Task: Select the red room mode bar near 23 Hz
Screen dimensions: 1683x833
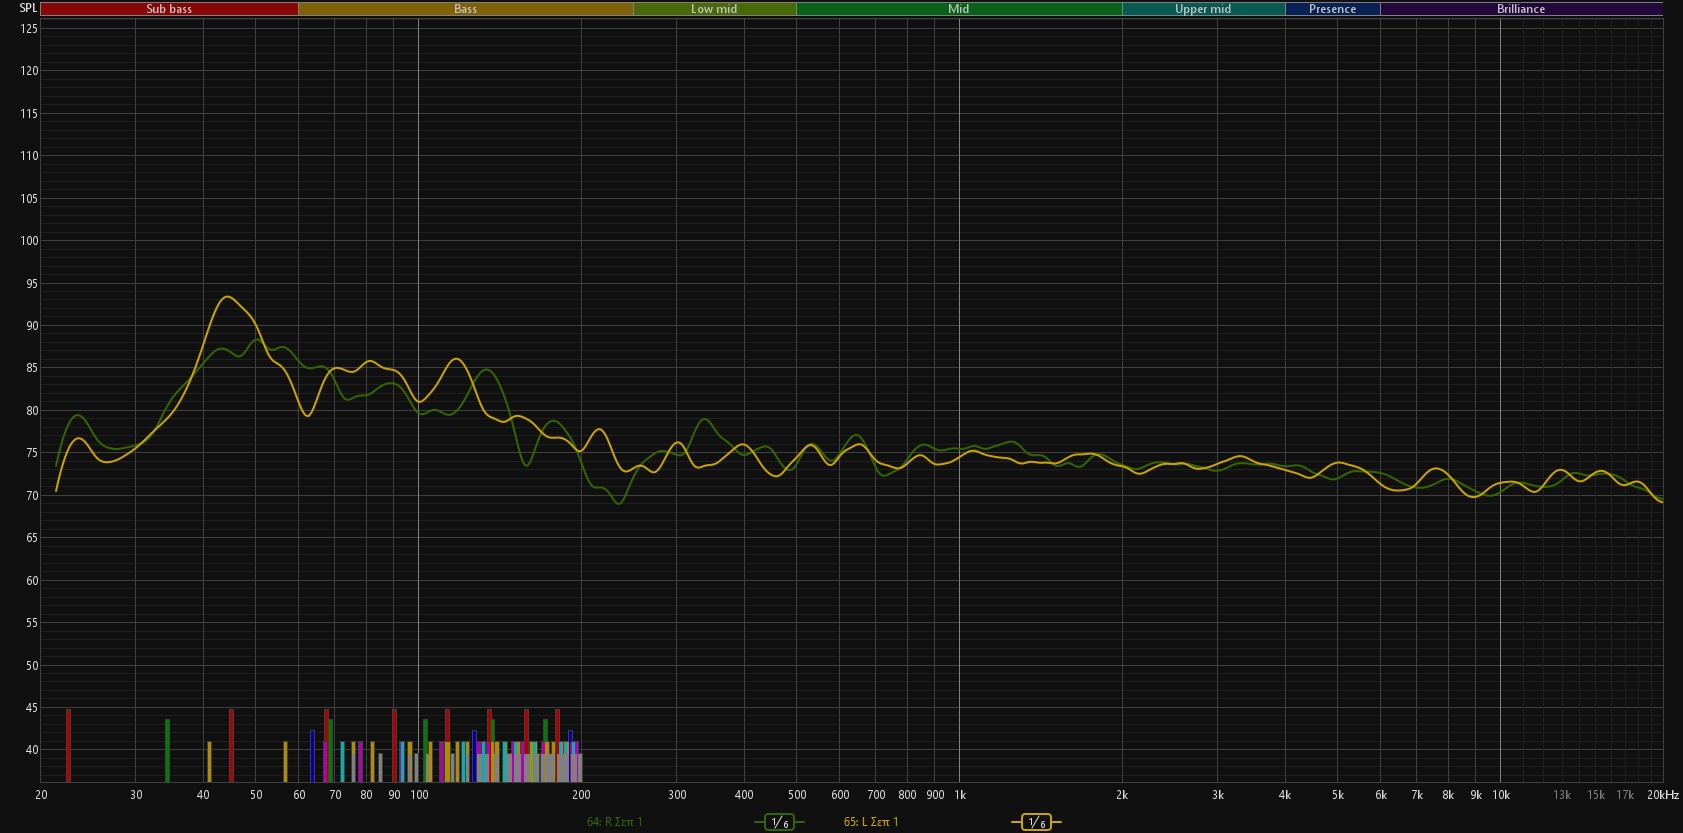Action: pos(68,745)
